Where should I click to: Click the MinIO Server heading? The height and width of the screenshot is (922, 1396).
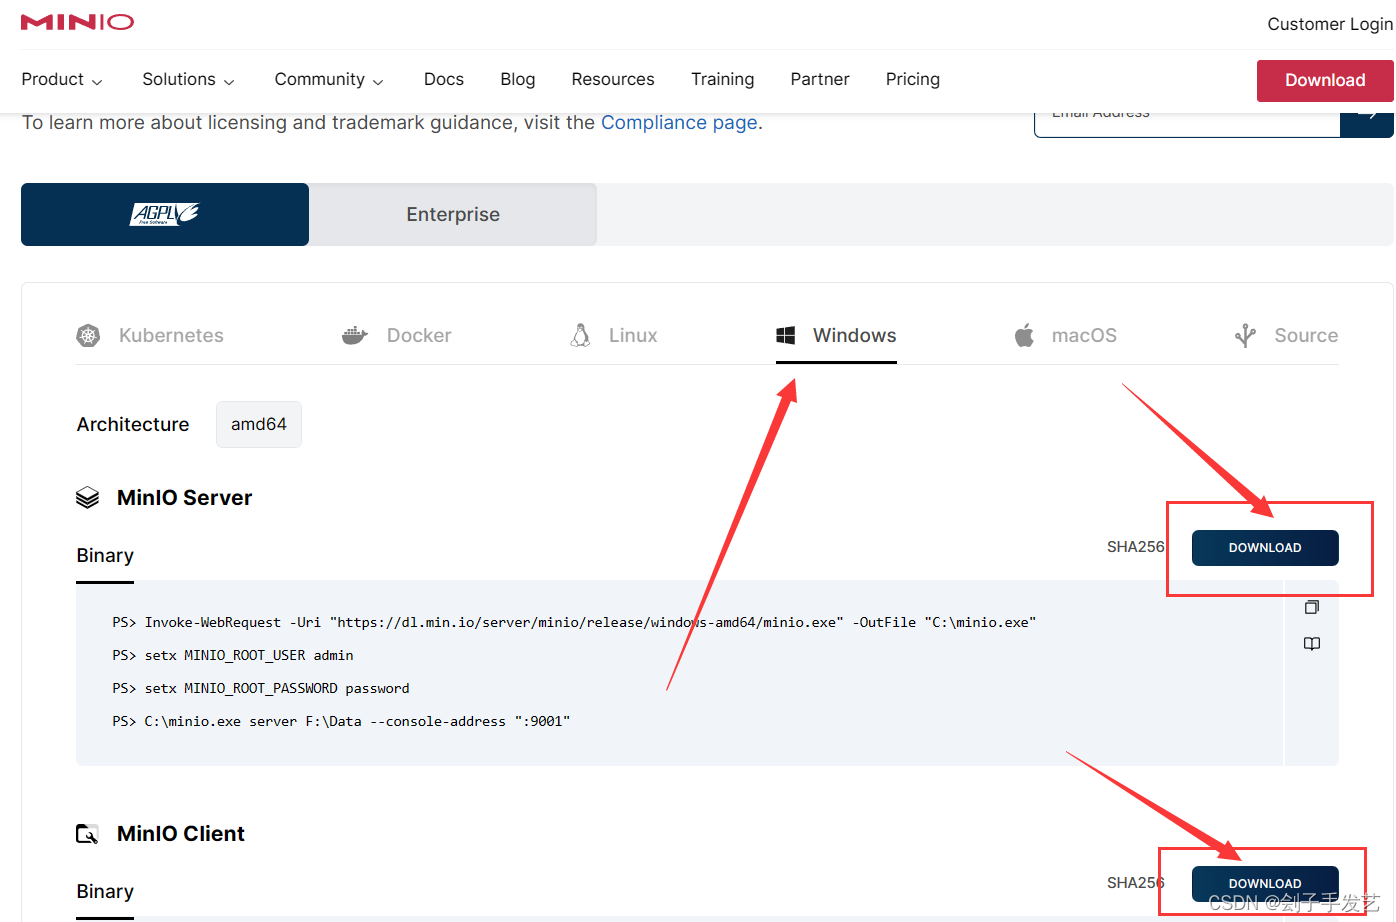tap(185, 497)
